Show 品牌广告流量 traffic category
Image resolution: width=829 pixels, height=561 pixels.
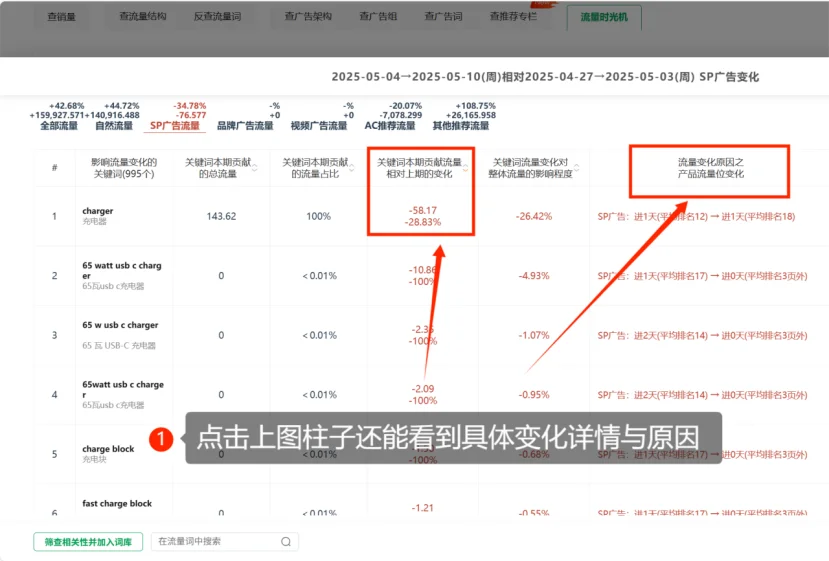(245, 125)
